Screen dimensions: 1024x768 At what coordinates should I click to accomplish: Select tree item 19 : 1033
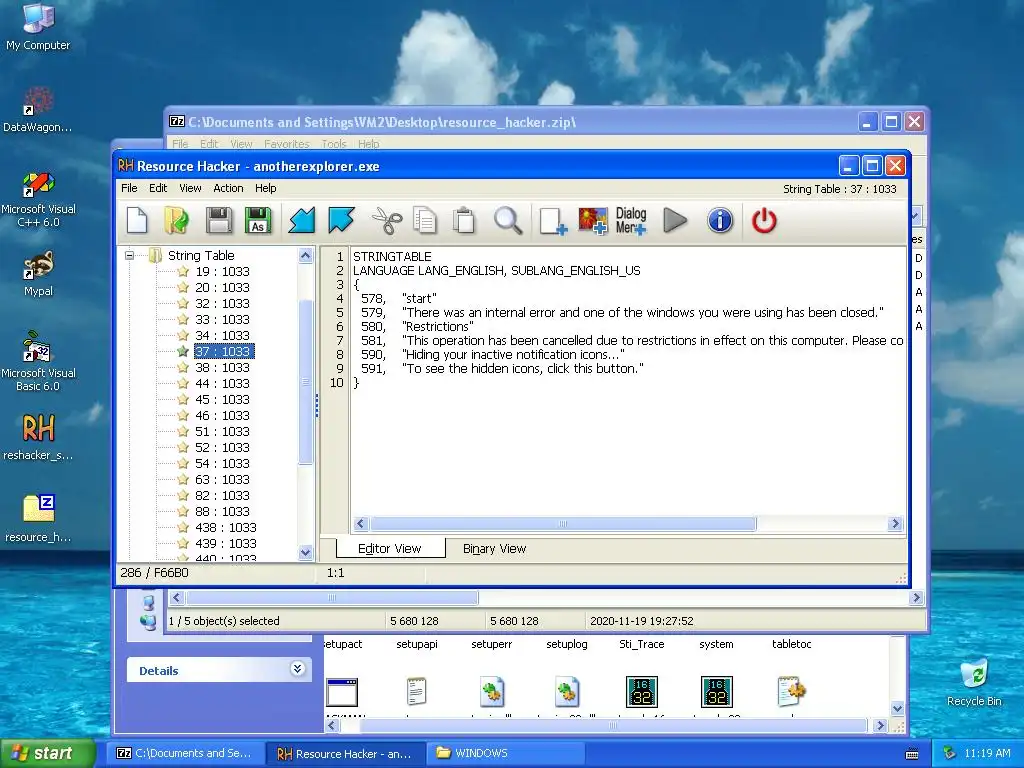tap(222, 271)
